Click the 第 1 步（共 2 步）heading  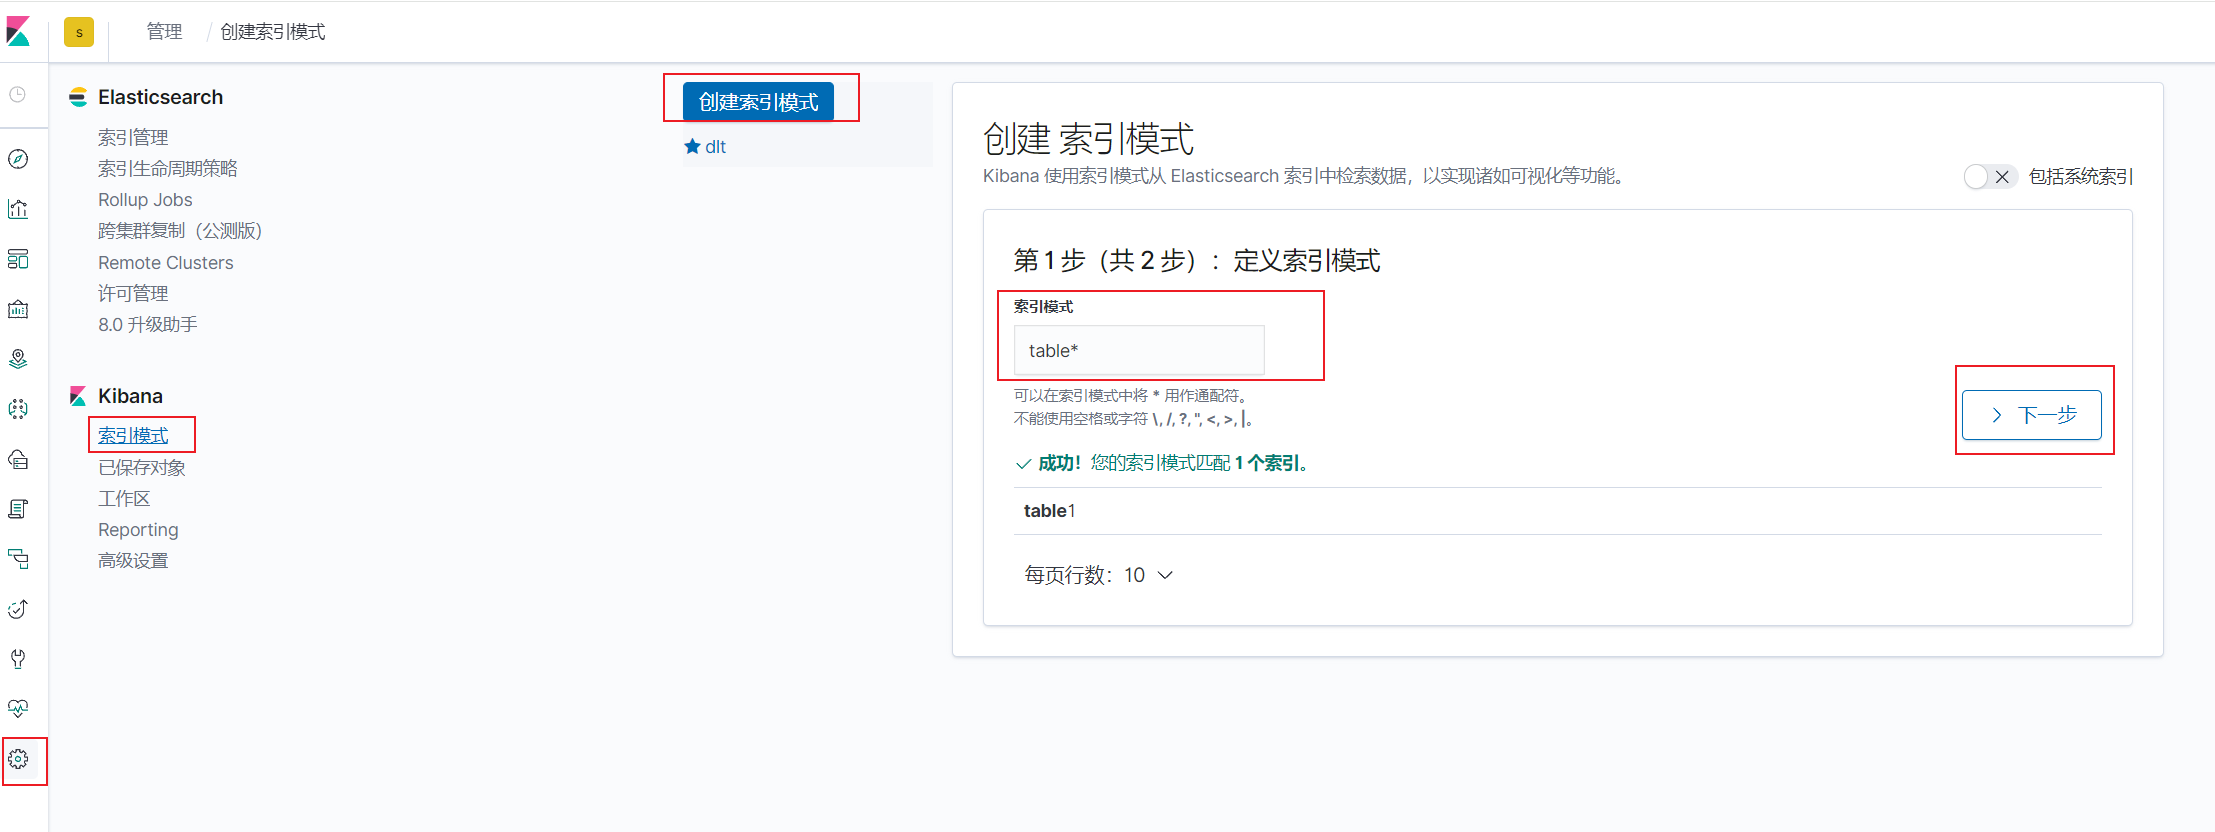pos(1197,261)
